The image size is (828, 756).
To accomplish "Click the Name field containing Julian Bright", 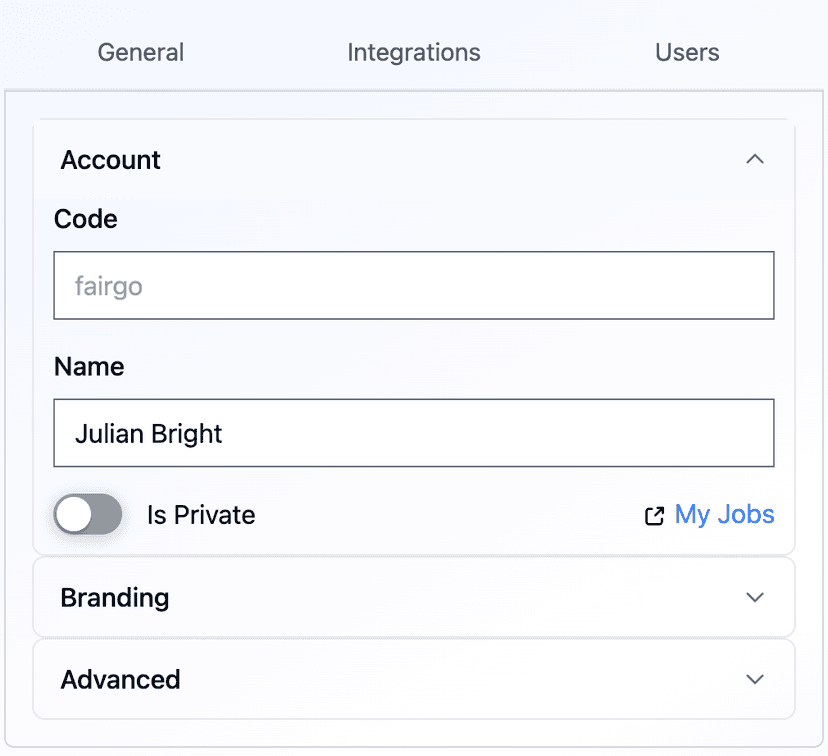I will click(414, 433).
